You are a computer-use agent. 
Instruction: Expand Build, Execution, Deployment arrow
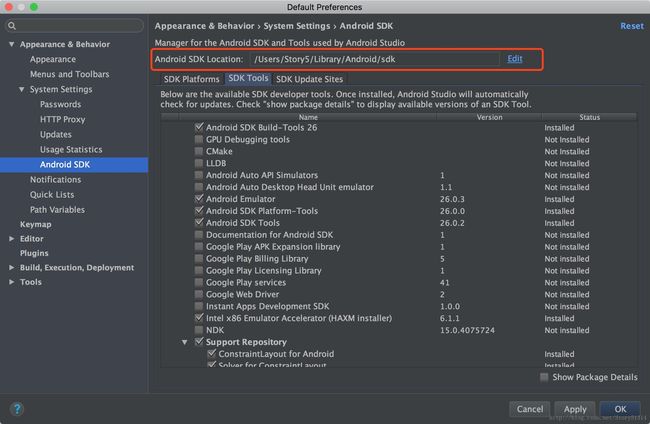[12, 268]
